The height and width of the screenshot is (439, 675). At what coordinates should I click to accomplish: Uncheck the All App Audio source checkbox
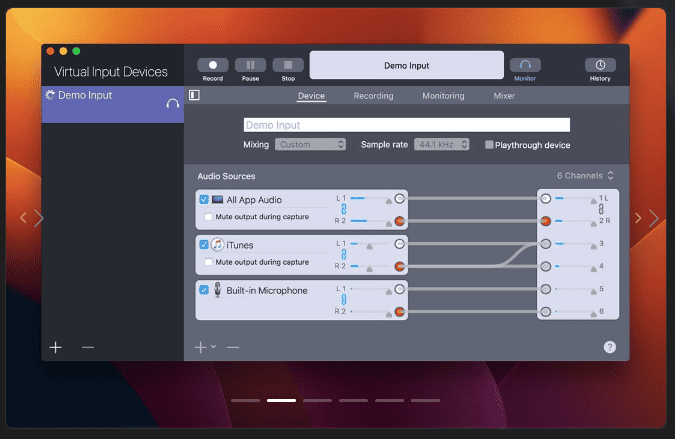coord(204,199)
